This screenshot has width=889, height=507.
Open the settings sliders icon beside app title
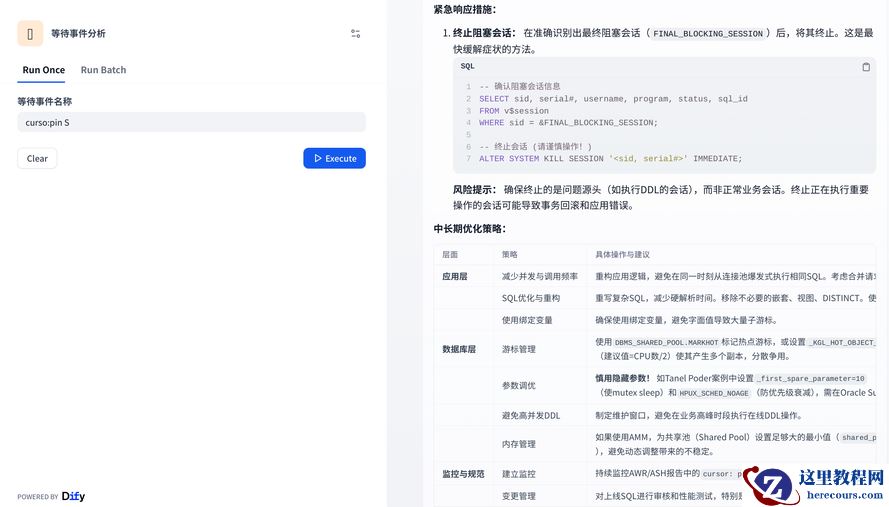click(x=355, y=33)
